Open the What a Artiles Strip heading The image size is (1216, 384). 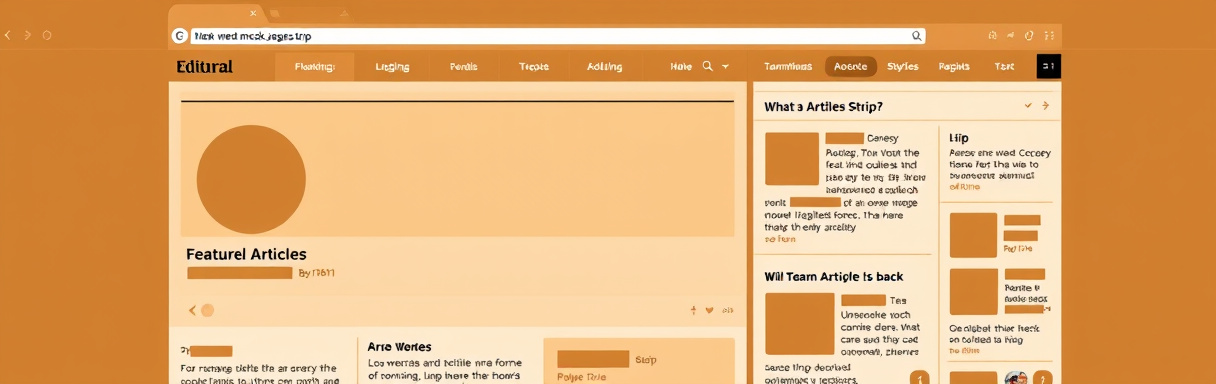tap(823, 106)
